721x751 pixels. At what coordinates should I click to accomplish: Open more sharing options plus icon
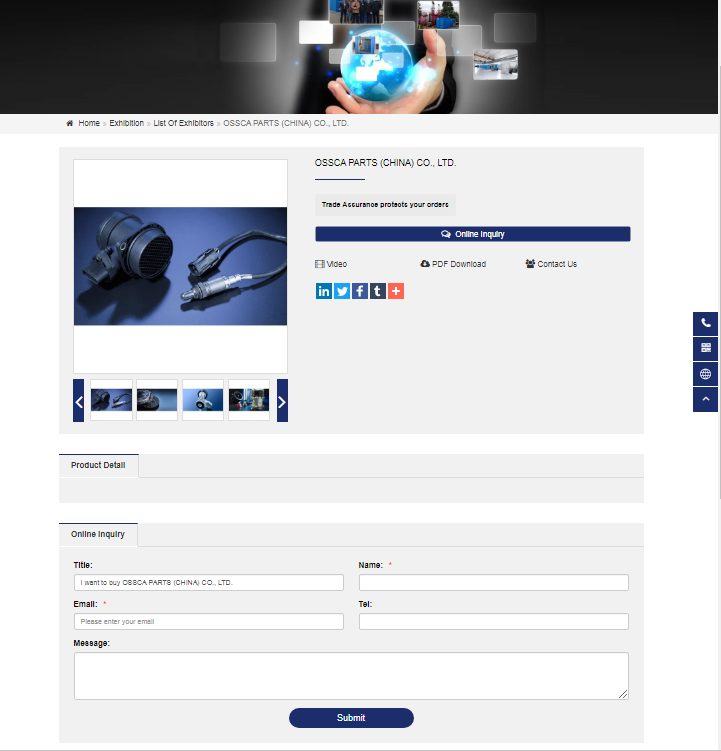click(x=395, y=291)
